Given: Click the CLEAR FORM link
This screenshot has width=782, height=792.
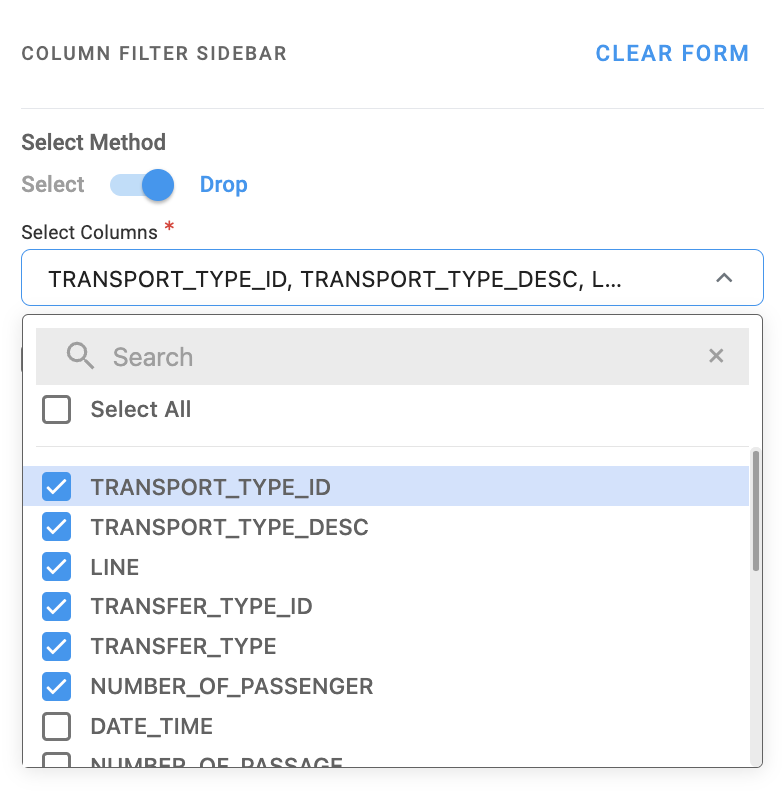Looking at the screenshot, I should pos(672,54).
